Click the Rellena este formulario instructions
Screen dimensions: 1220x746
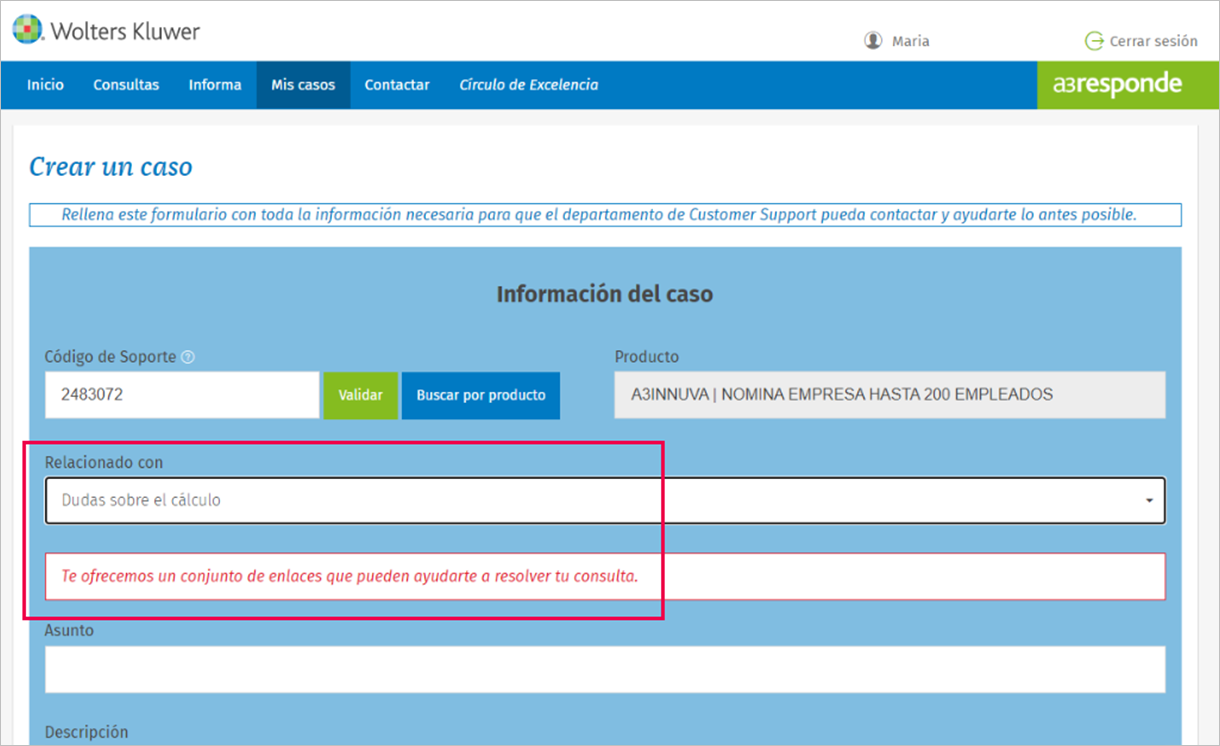point(605,215)
